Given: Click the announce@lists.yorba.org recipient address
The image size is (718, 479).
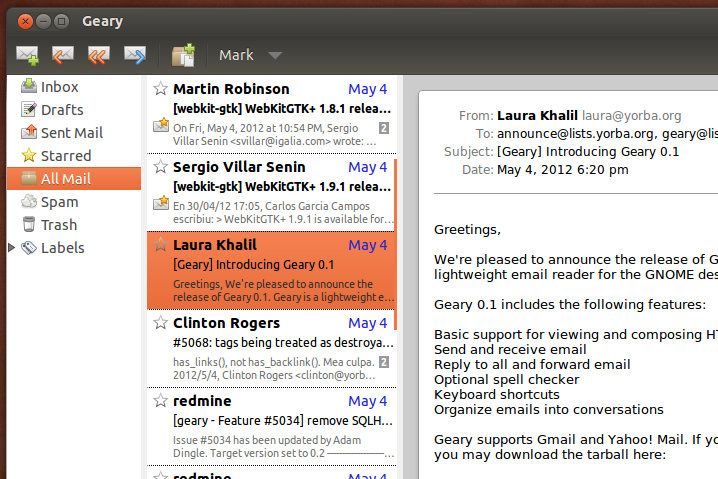Looking at the screenshot, I should [577, 134].
